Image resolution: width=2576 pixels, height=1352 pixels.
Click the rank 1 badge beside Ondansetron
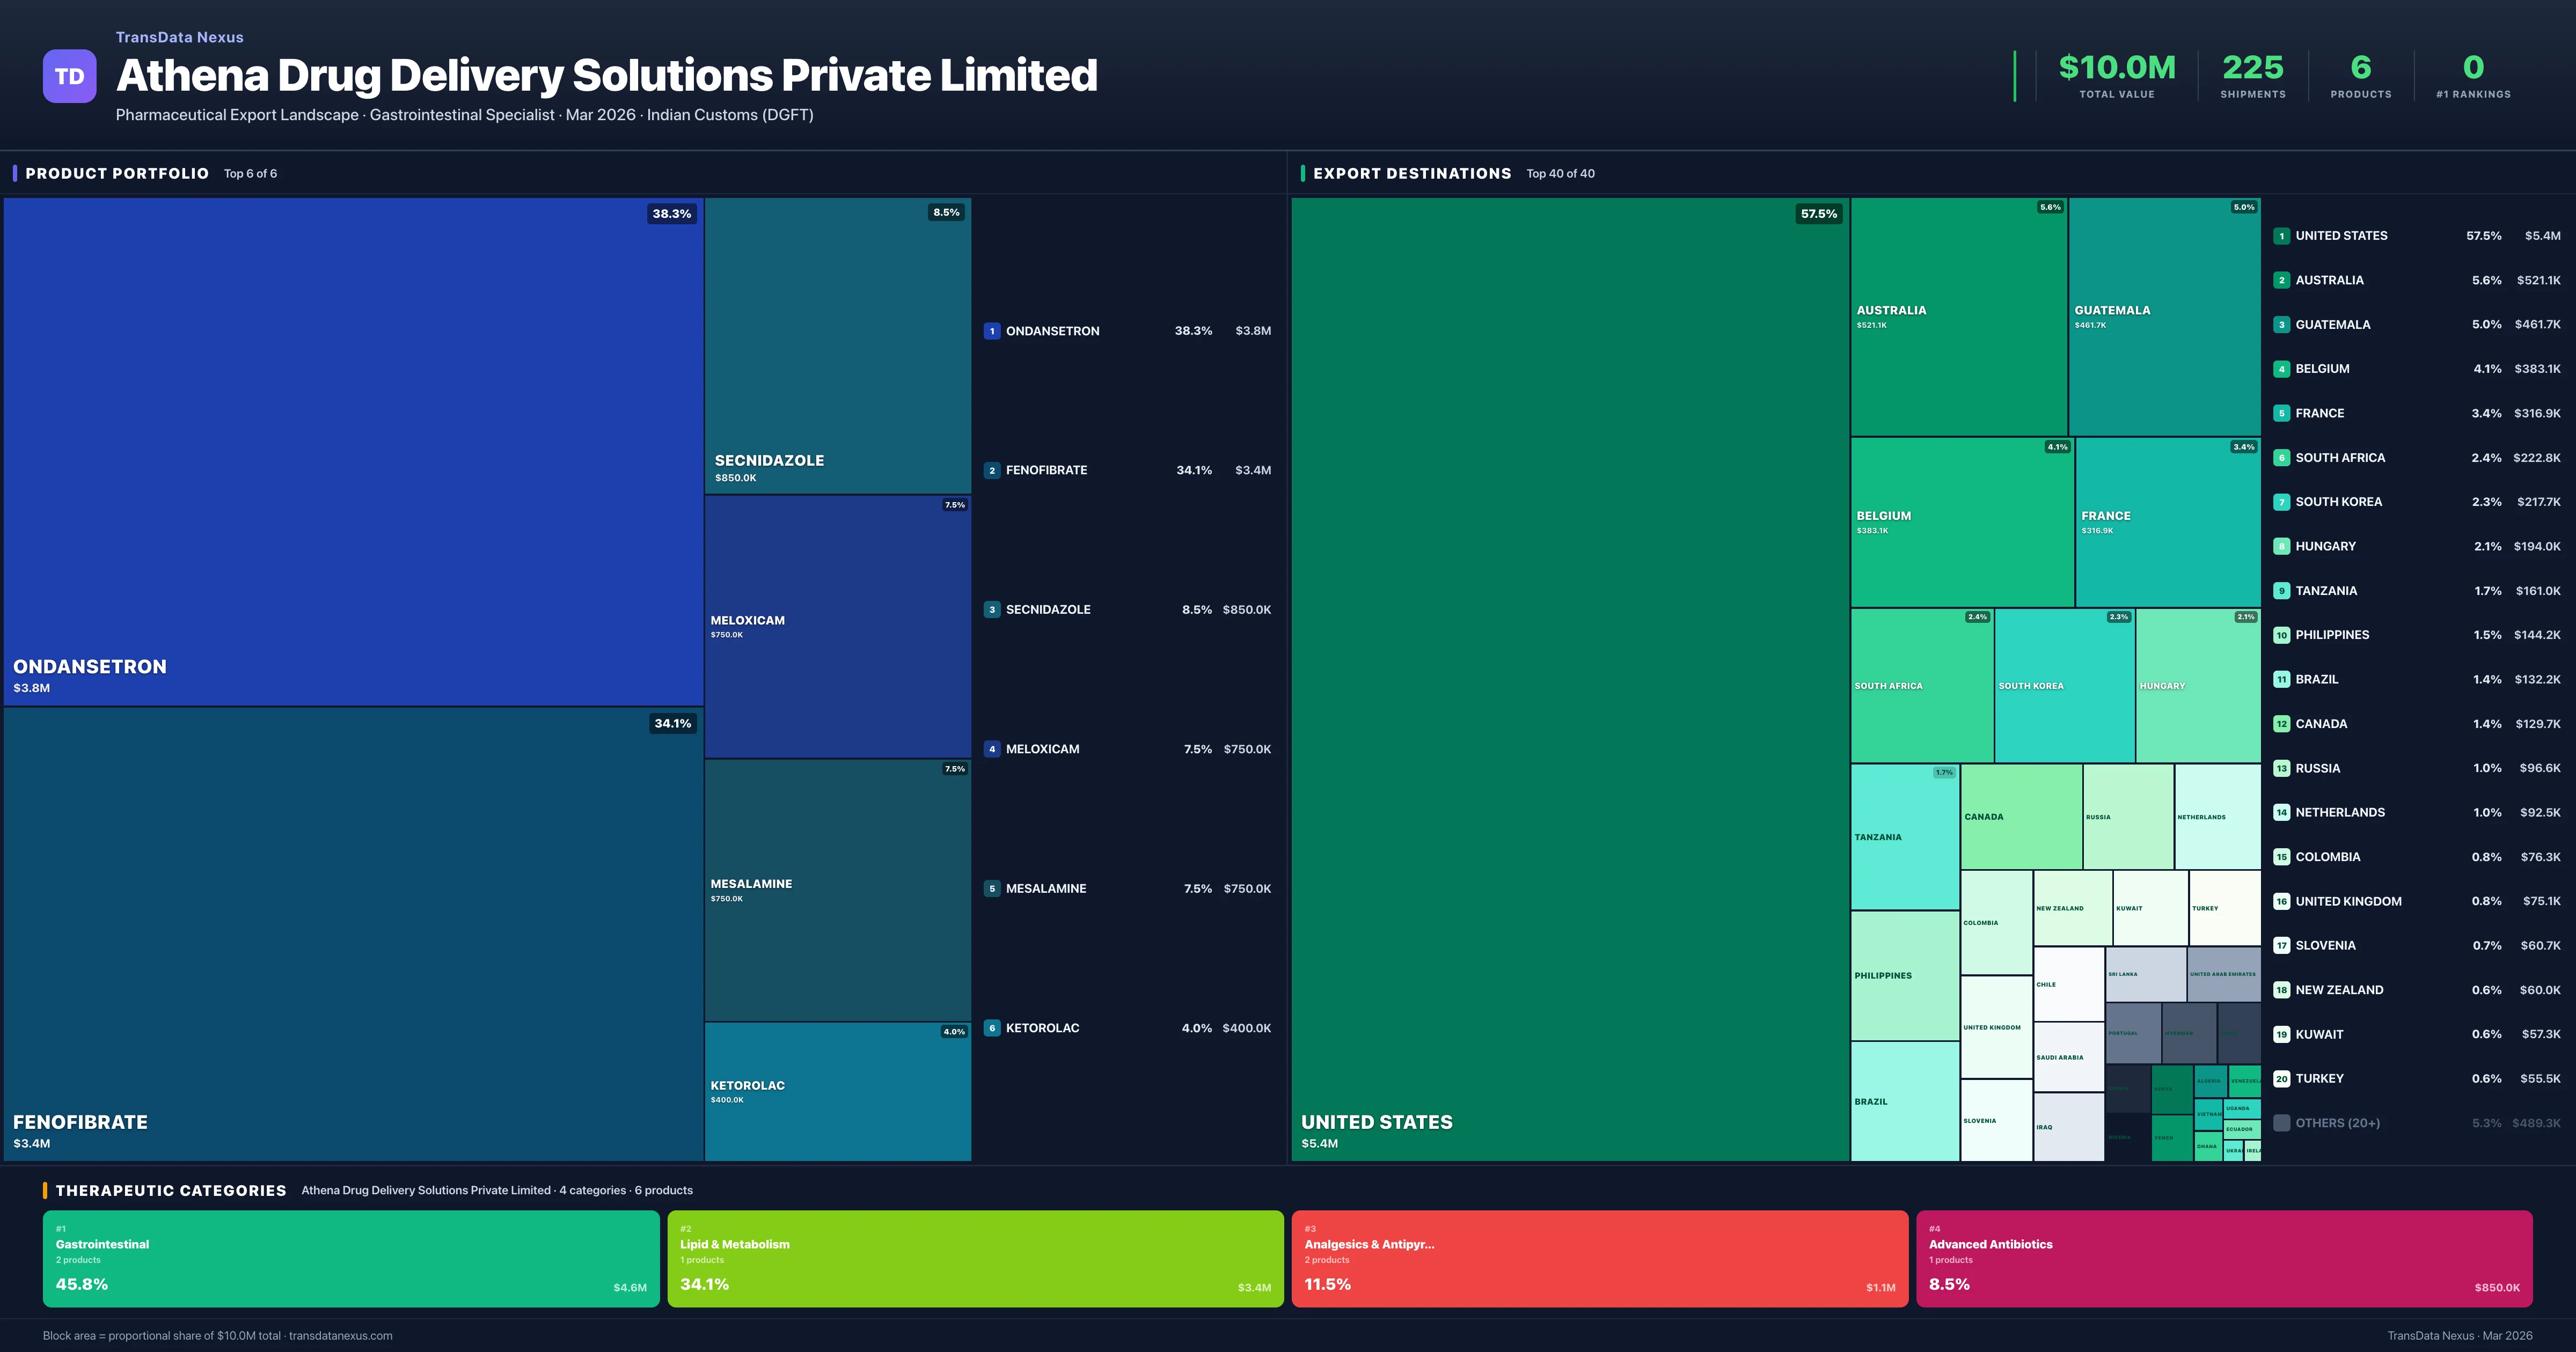[991, 331]
